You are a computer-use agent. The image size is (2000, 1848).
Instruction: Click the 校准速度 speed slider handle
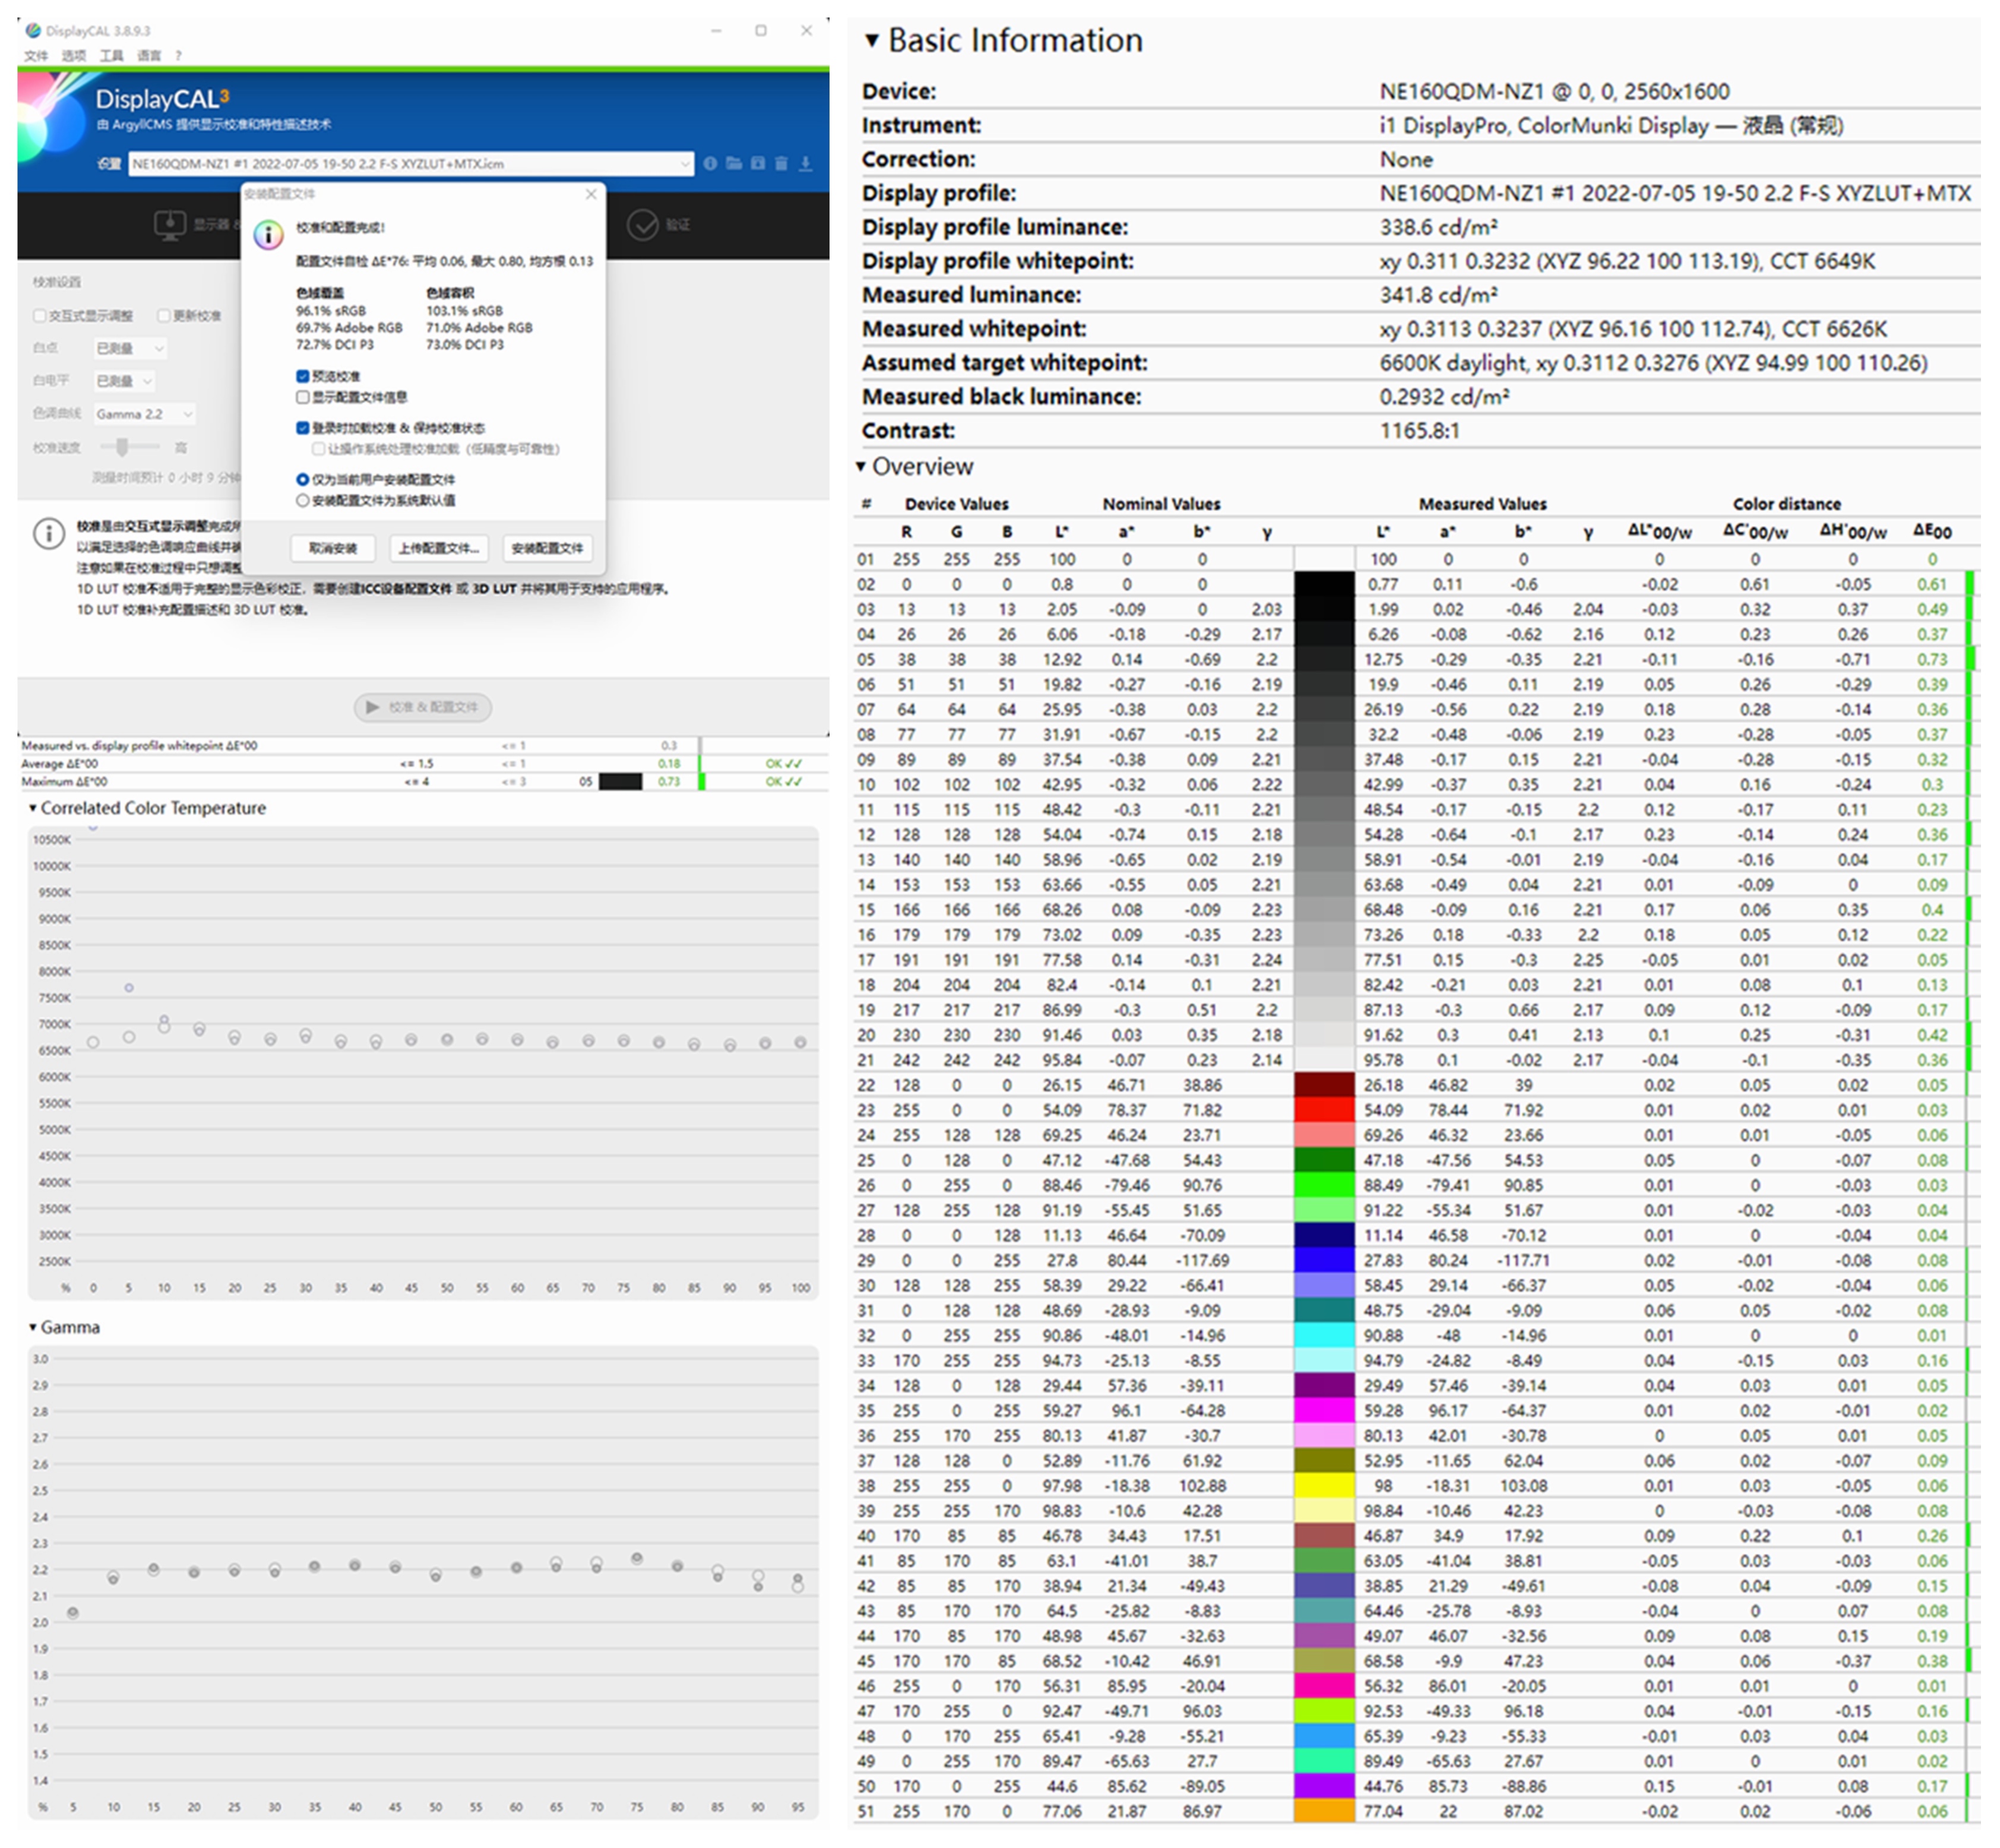[122, 447]
